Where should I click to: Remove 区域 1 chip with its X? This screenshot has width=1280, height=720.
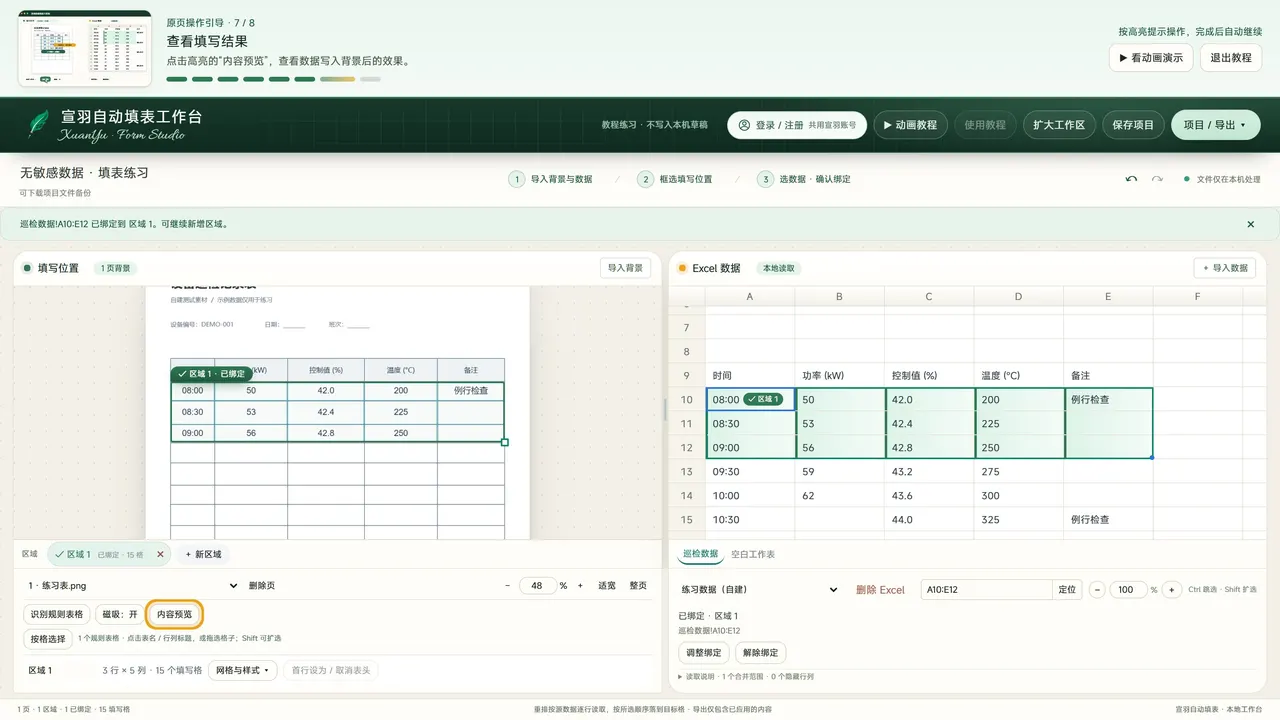coord(160,554)
